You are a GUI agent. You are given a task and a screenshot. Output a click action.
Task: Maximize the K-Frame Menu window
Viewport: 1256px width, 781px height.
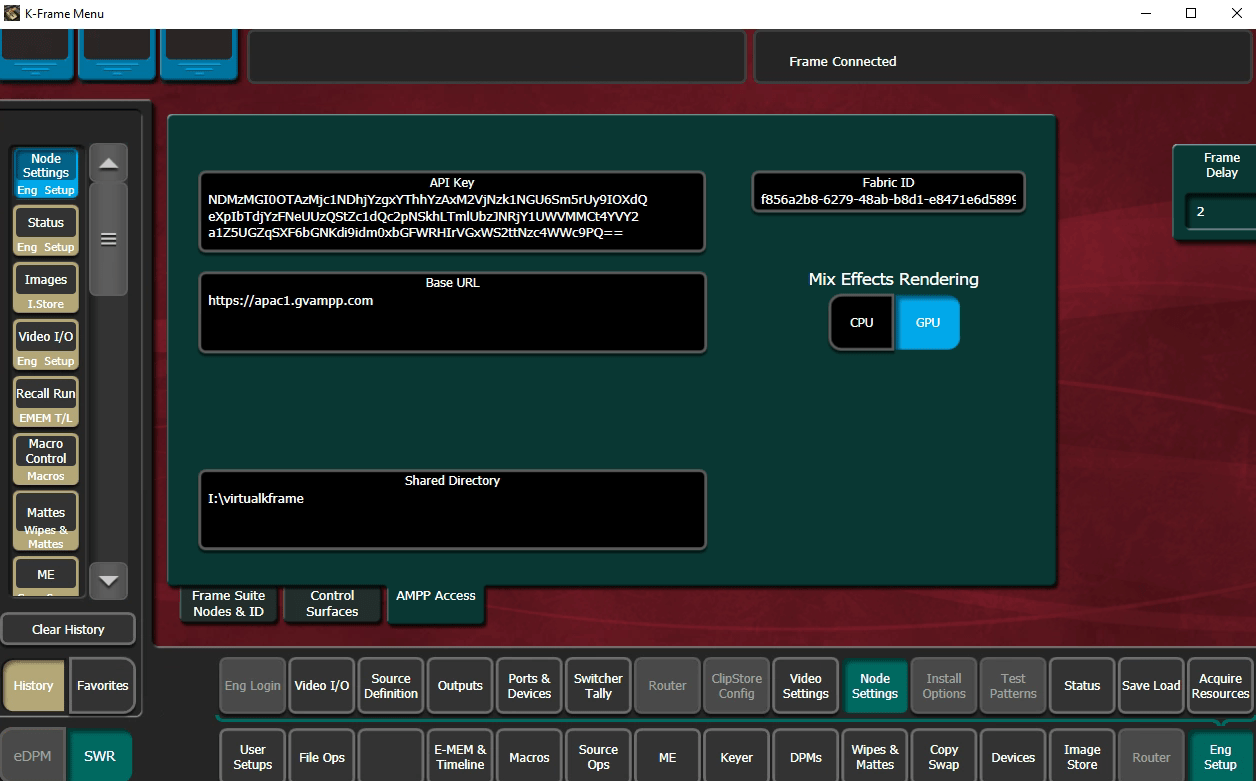click(x=1191, y=13)
